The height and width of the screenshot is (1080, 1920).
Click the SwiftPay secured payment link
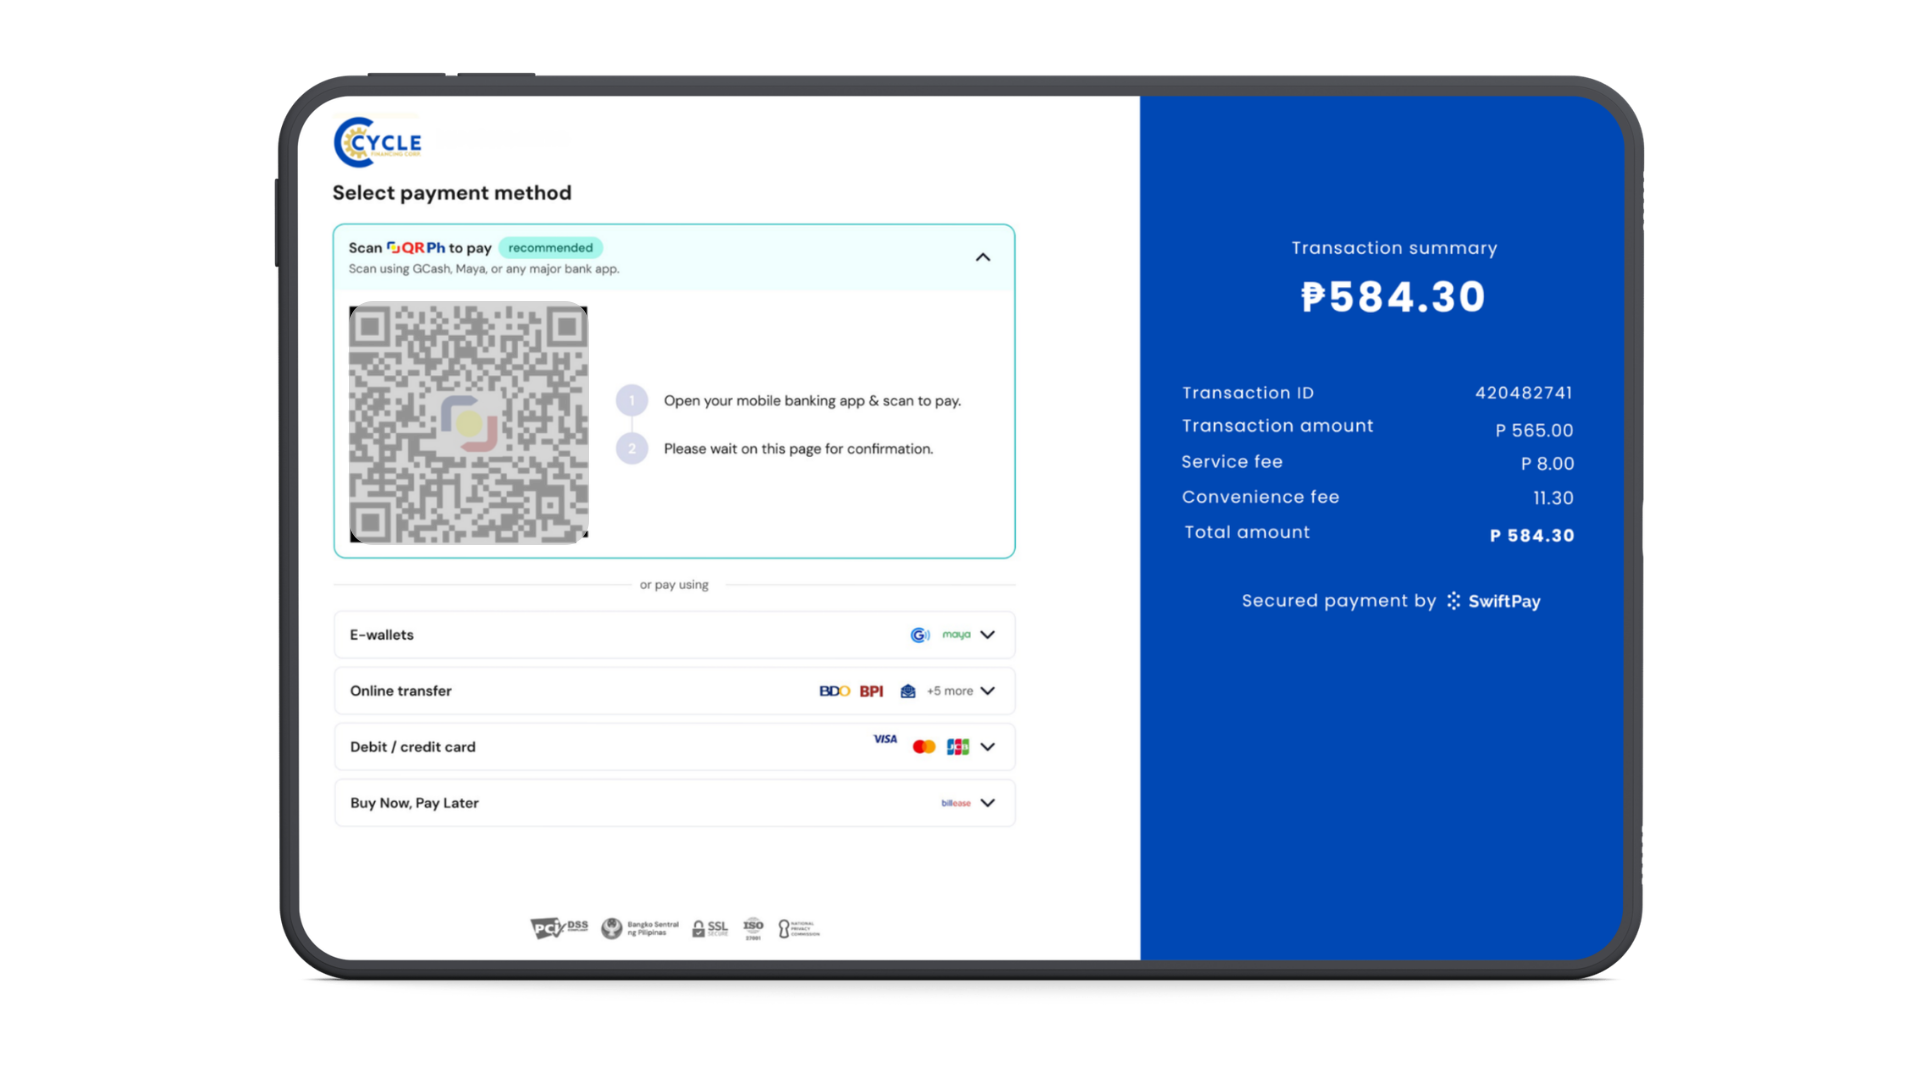[x=1494, y=601]
